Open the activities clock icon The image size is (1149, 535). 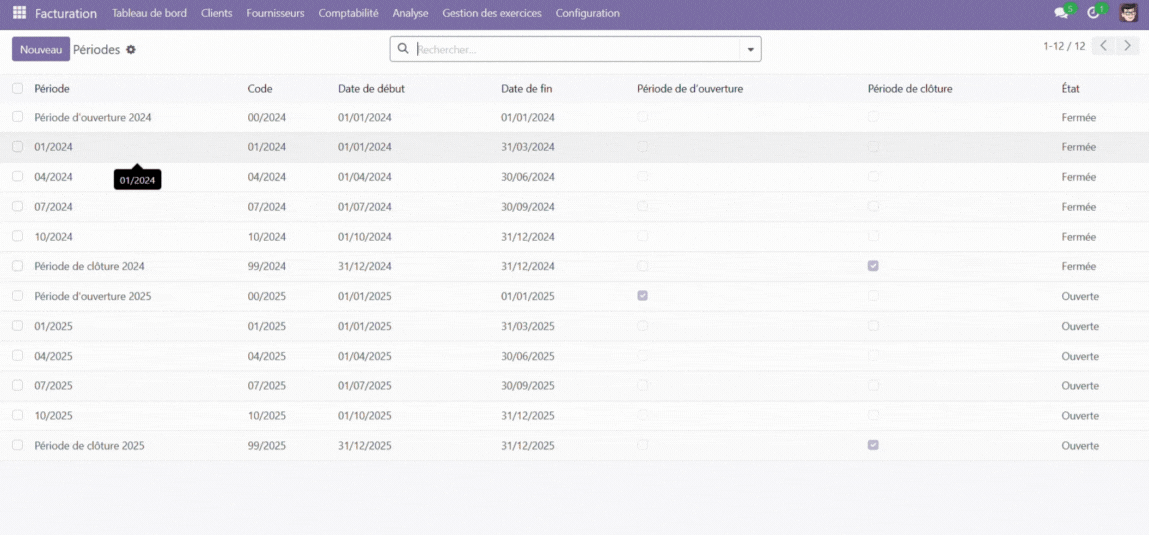coord(1093,12)
